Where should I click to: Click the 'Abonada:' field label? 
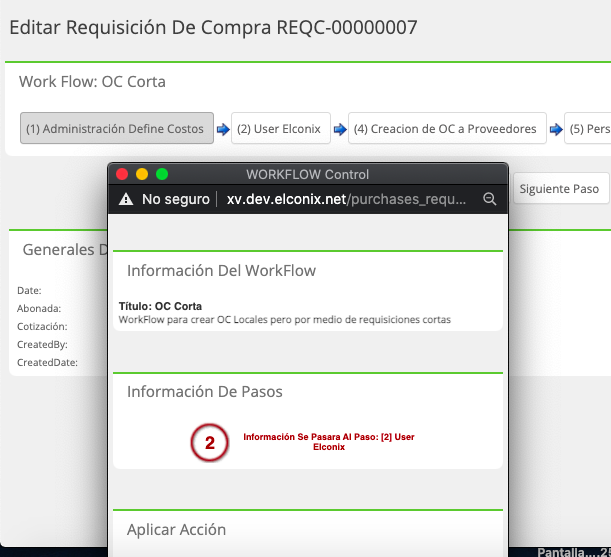point(39,308)
